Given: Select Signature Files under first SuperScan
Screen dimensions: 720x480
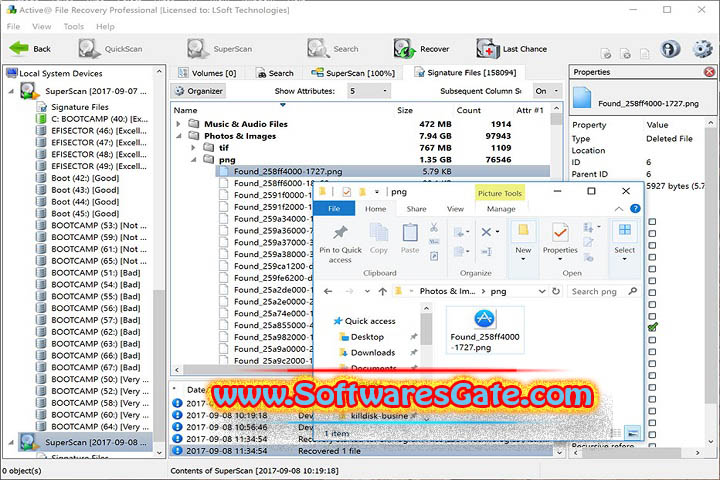Looking at the screenshot, I should click(79, 107).
